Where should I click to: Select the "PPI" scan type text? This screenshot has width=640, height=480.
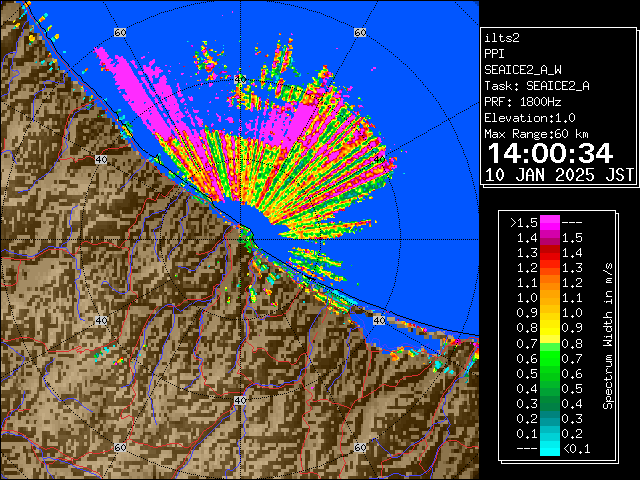(494, 54)
